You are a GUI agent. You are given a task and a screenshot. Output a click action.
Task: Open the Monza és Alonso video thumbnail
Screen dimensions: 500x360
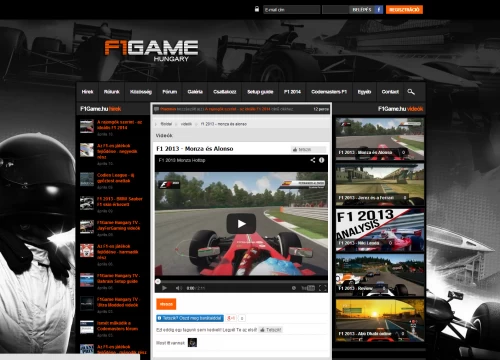(x=380, y=139)
